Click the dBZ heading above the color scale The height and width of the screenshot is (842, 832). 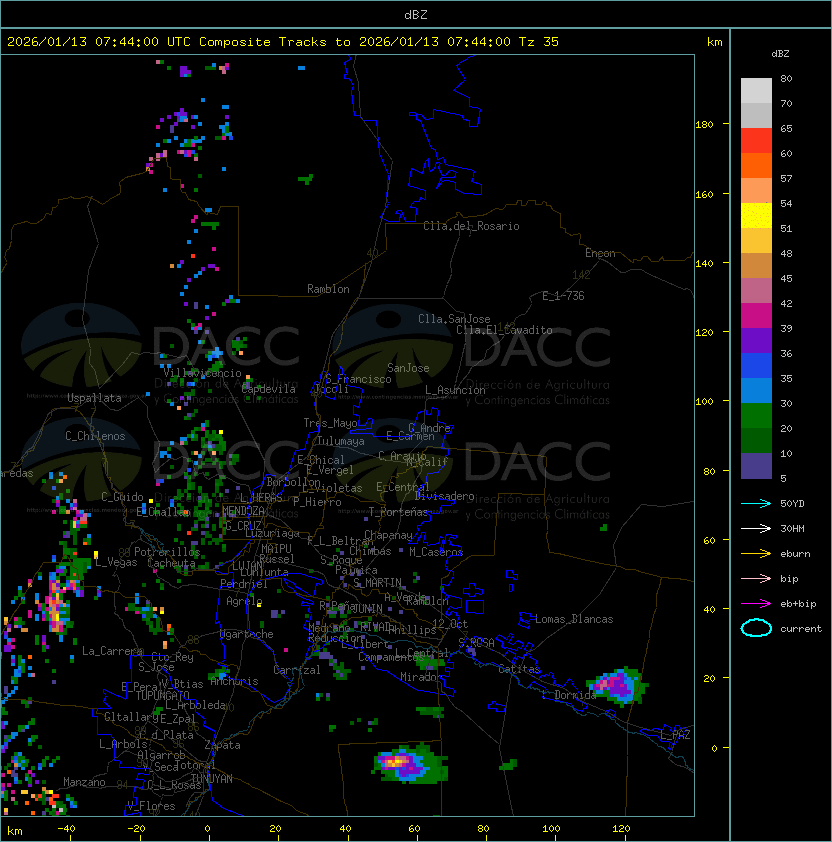[780, 54]
